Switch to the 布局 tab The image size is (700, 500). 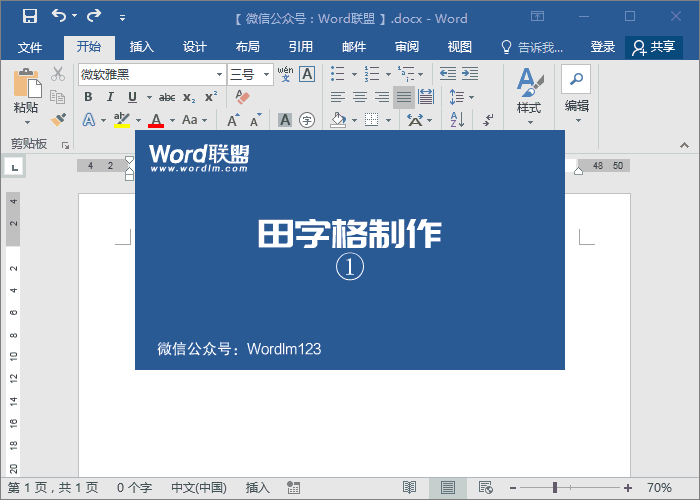click(x=247, y=46)
